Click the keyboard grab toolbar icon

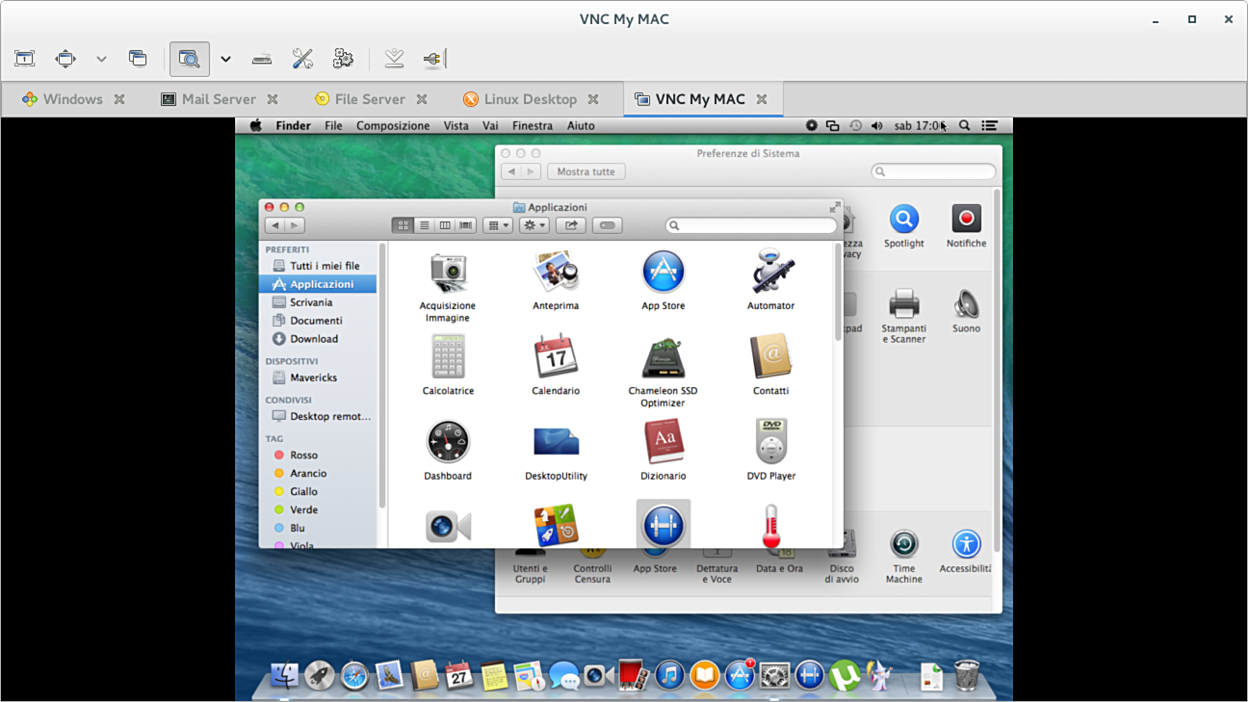[x=261, y=59]
